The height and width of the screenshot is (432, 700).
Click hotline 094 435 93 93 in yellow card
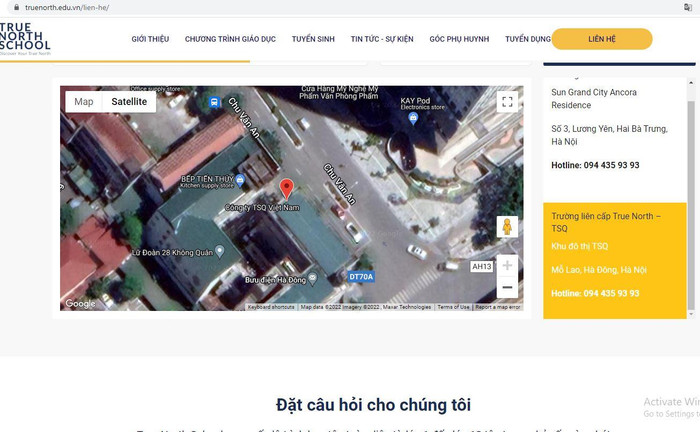pyautogui.click(x=595, y=293)
